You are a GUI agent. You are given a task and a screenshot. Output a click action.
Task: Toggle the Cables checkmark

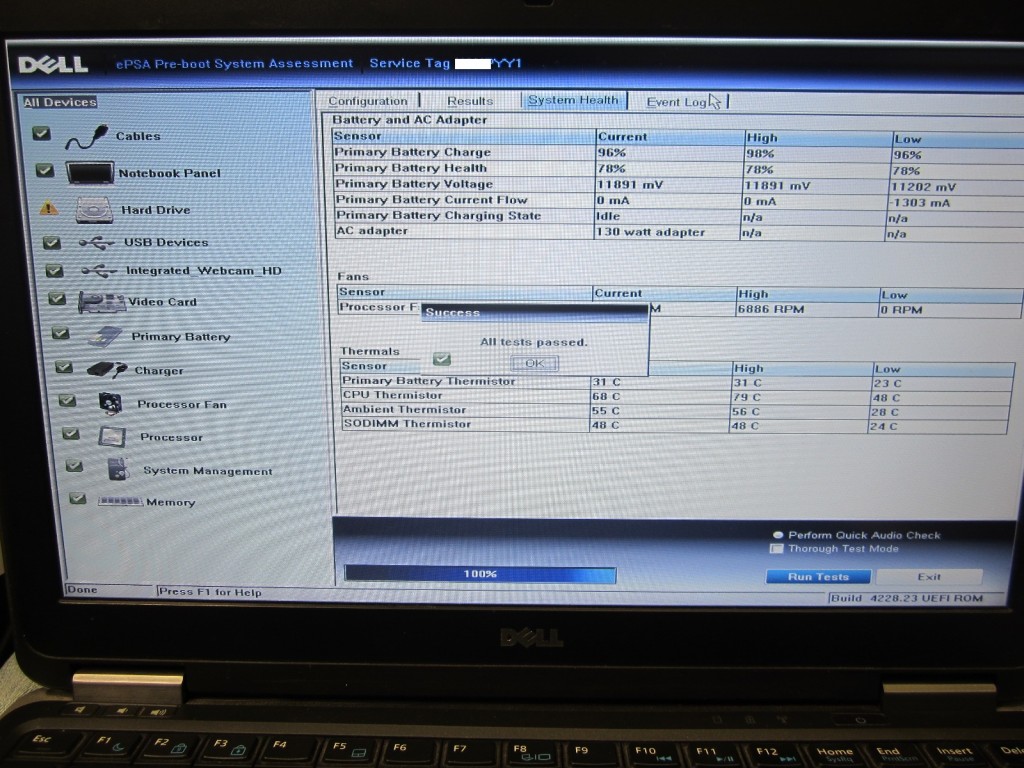(x=41, y=134)
